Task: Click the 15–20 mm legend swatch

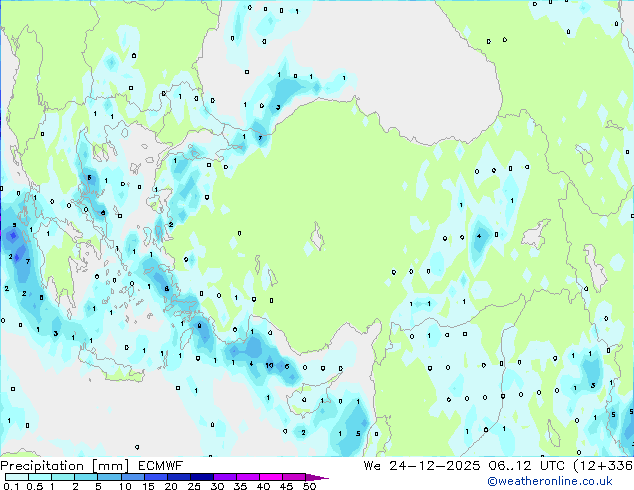Action: click(156, 477)
